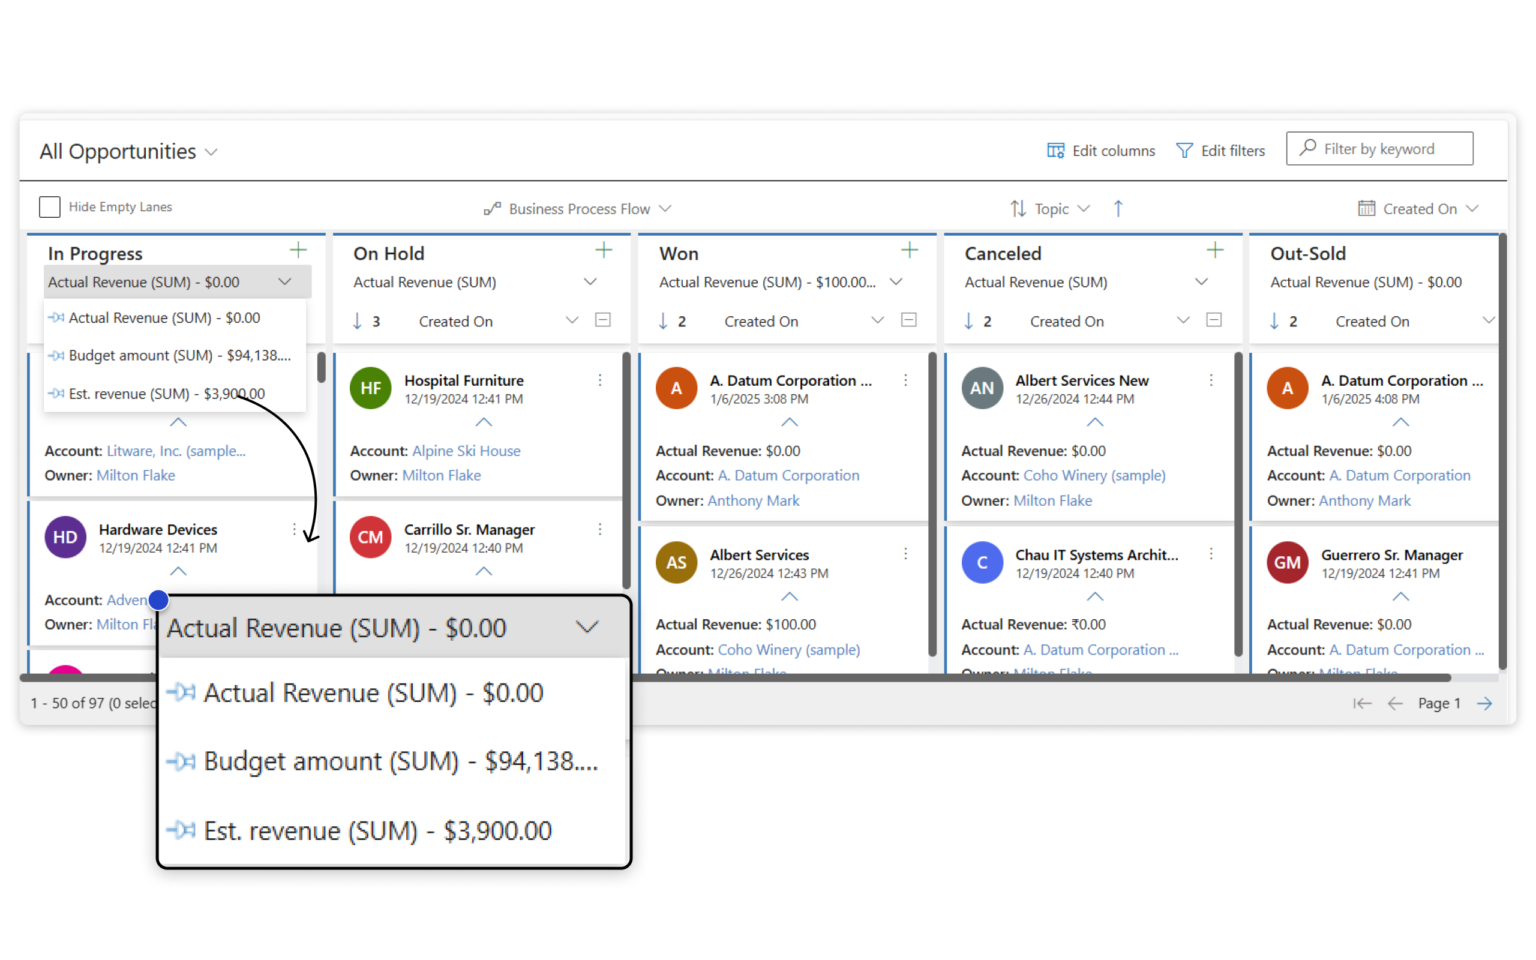Collapse the Canceled lane with the minus box
Screen dimensions: 1536x960
click(1214, 320)
